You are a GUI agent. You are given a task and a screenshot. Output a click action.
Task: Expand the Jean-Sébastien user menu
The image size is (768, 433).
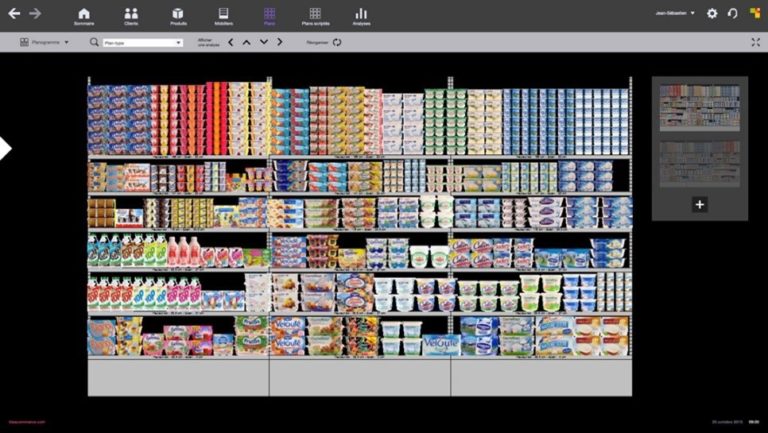[x=675, y=14]
